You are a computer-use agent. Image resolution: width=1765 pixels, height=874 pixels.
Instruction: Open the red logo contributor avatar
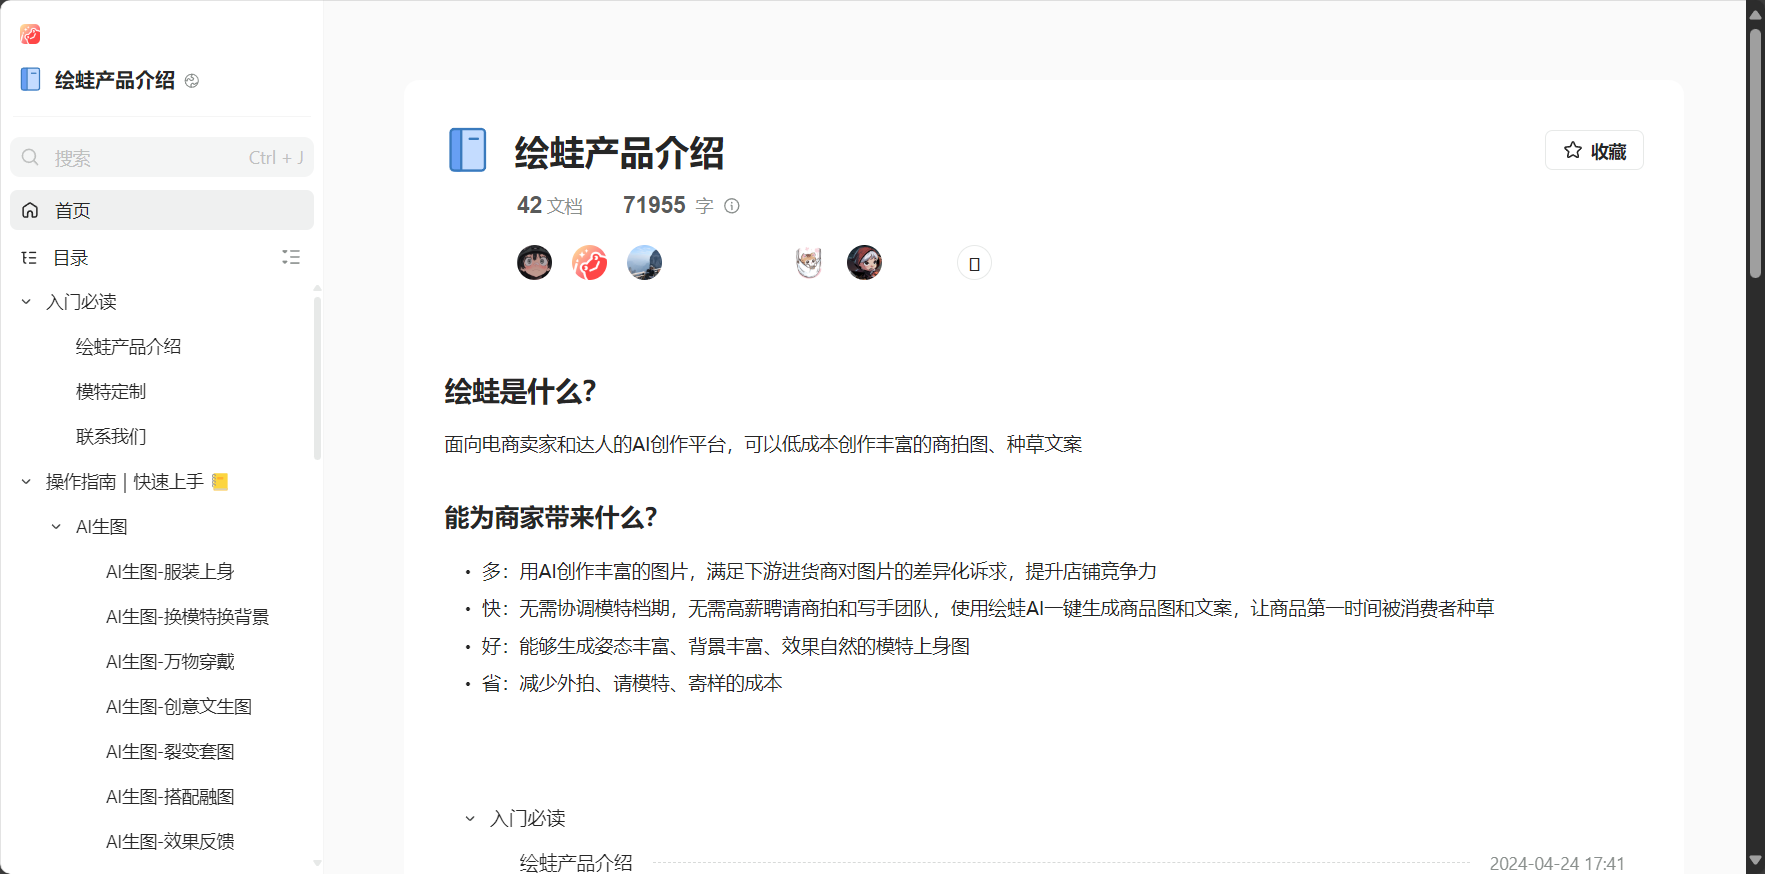pyautogui.click(x=589, y=263)
